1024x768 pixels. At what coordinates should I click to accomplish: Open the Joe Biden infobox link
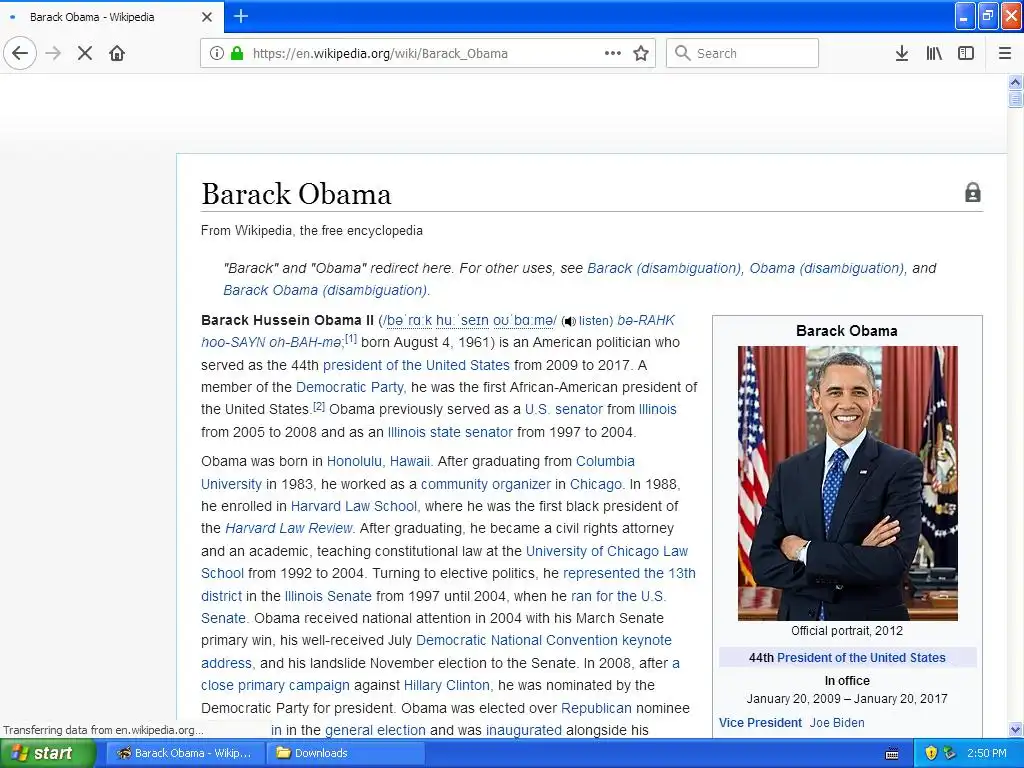point(837,723)
